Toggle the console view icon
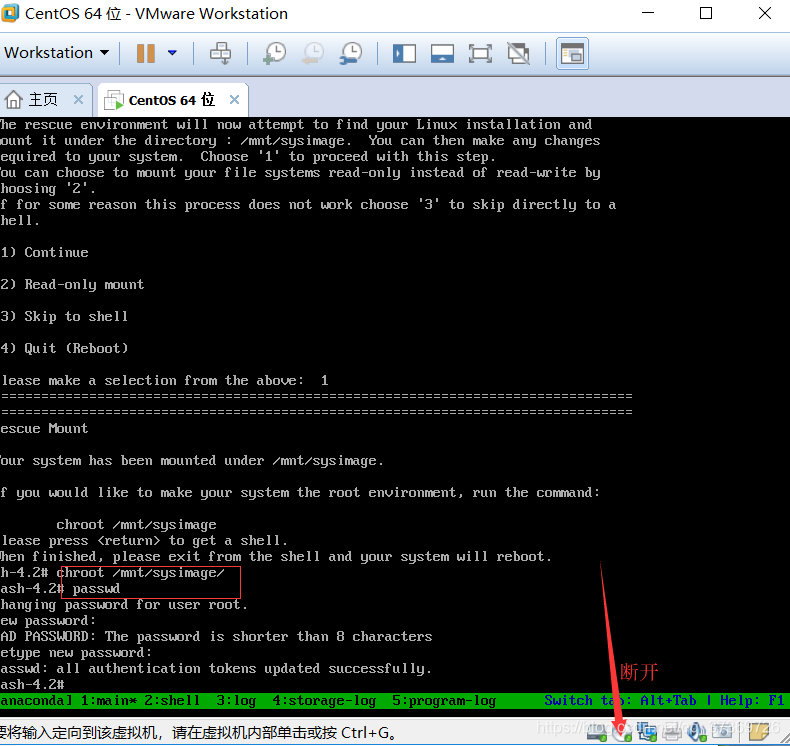 (x=572, y=53)
